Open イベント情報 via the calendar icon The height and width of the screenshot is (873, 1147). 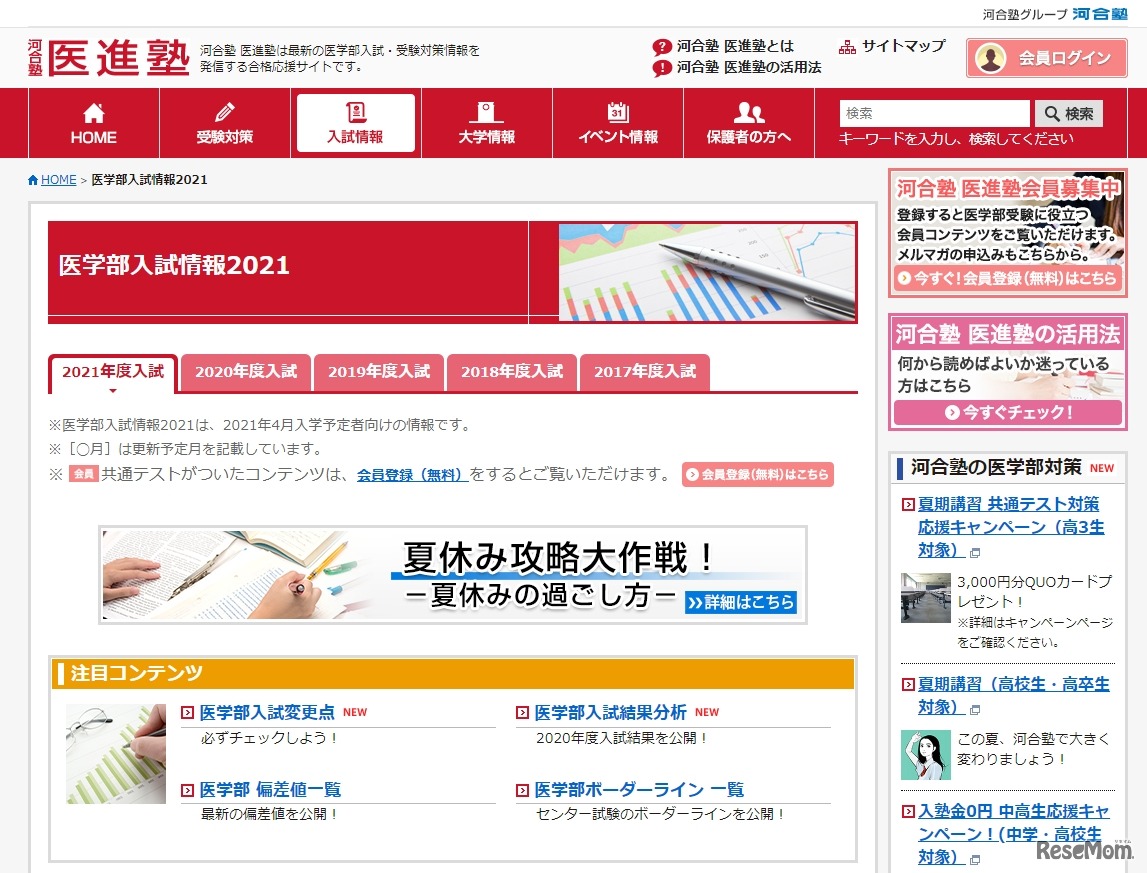pyautogui.click(x=617, y=112)
